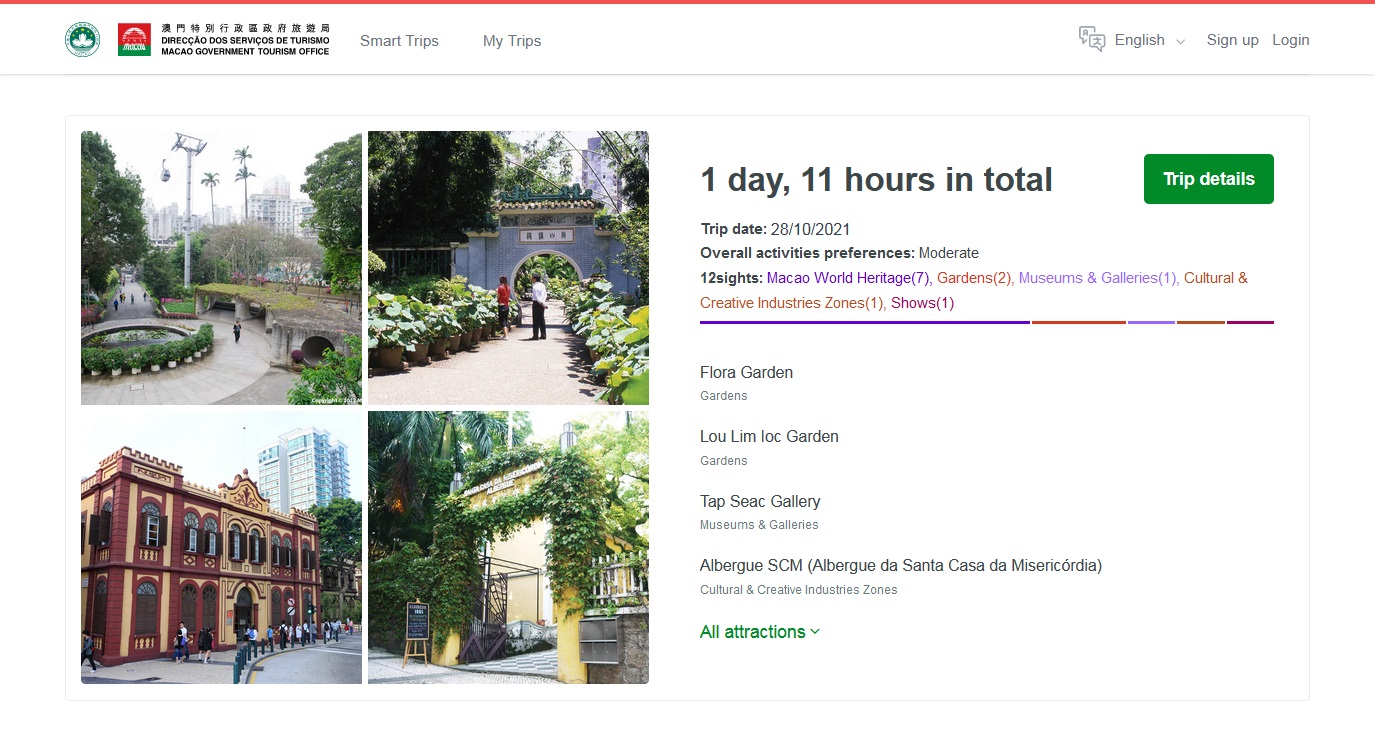Click the Macao SAR government emblem logo

point(82,40)
